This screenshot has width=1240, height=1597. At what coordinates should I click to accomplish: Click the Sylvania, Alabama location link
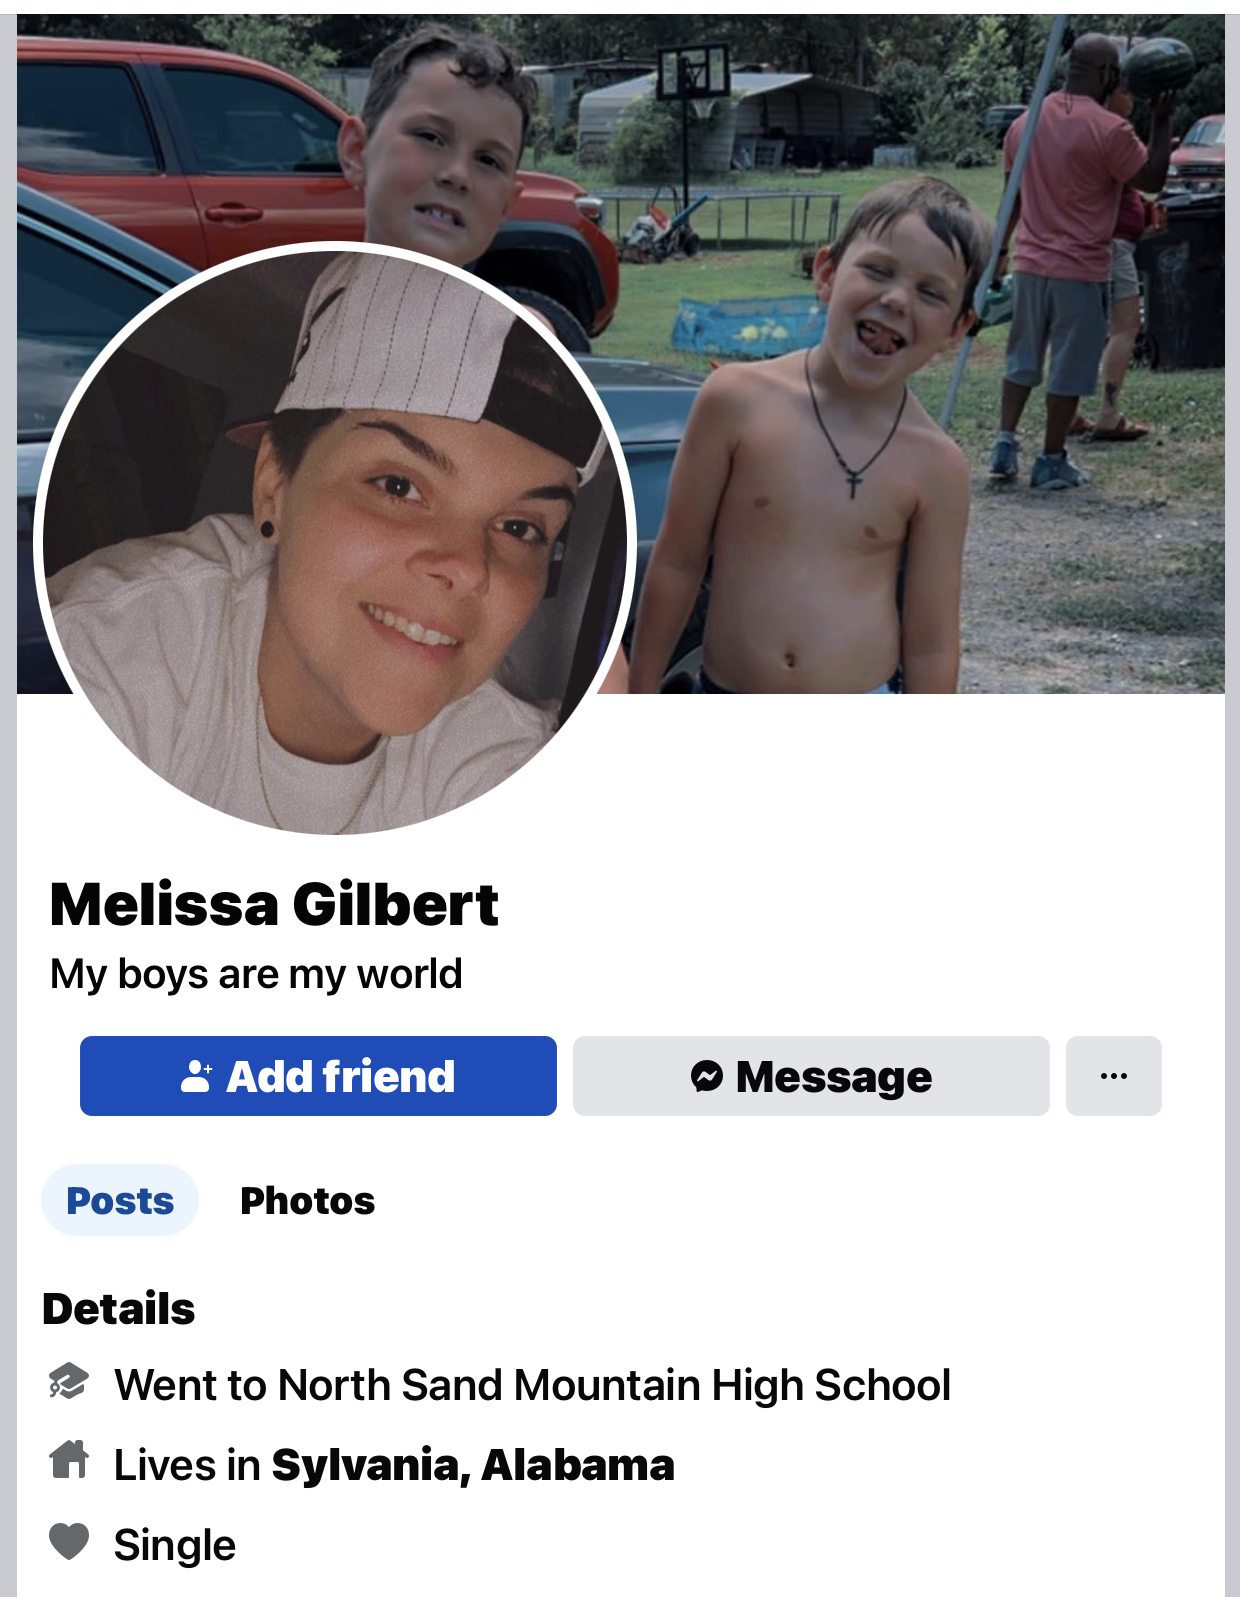[473, 1465]
